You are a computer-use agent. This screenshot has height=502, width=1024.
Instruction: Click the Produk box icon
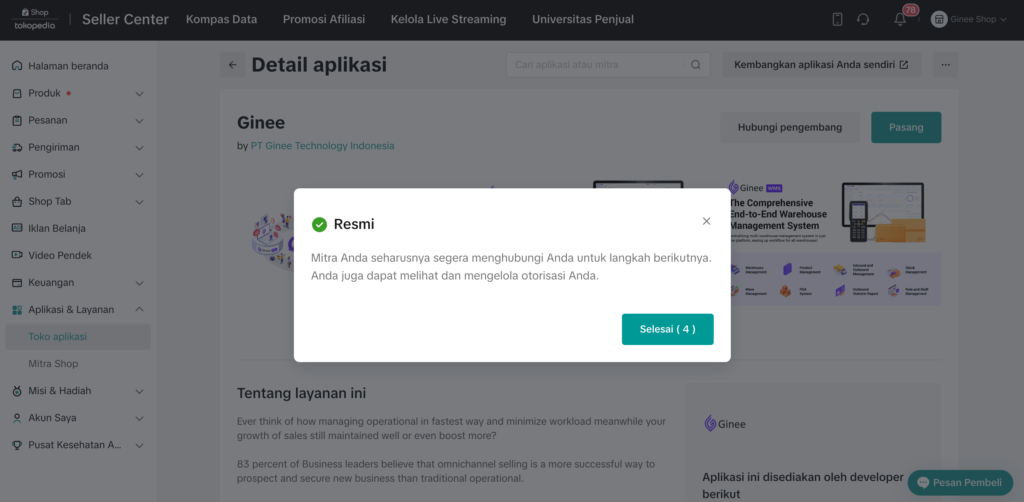pos(17,93)
